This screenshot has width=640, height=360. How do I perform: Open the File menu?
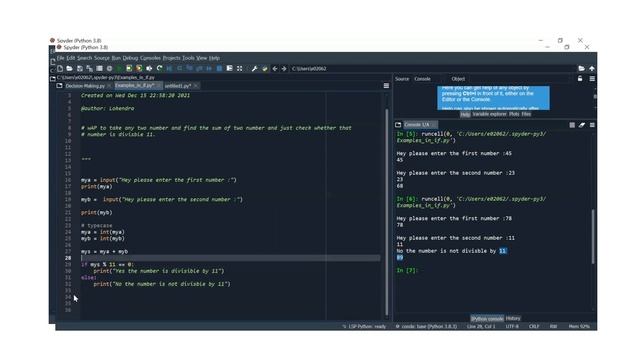(60, 58)
